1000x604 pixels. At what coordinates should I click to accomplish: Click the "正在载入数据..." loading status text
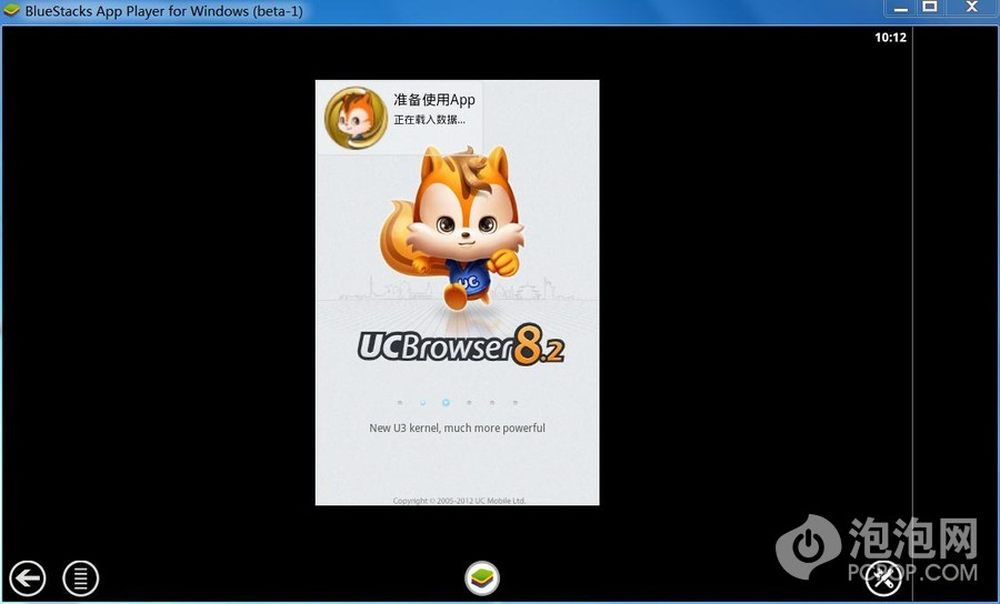429,120
